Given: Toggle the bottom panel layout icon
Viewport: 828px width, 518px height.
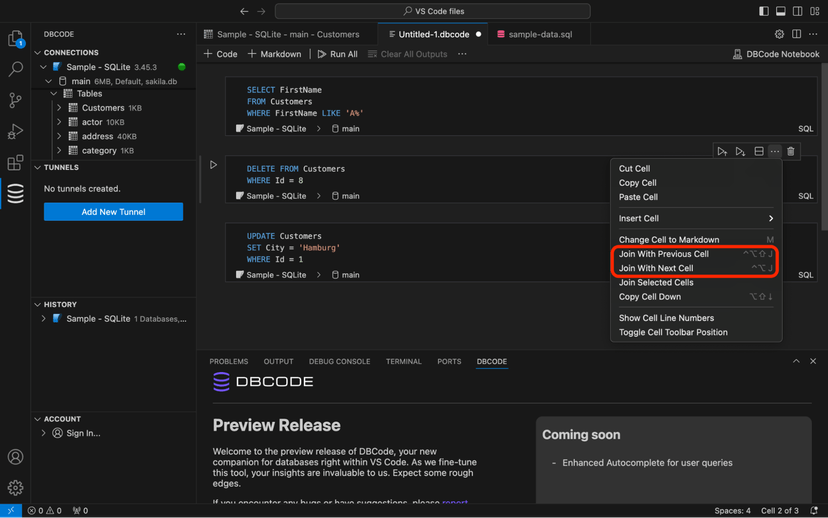Looking at the screenshot, I should pyautogui.click(x=780, y=11).
